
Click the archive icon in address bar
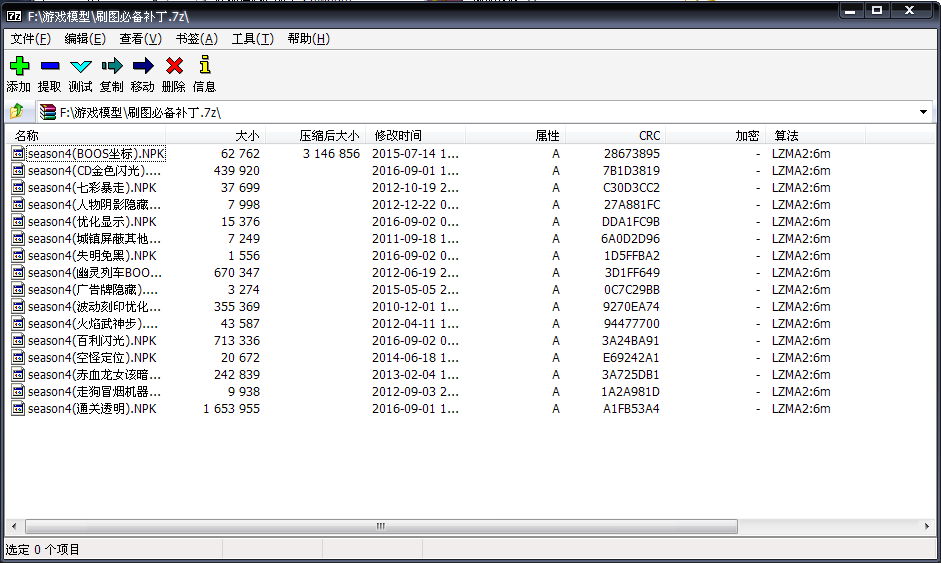point(47,112)
